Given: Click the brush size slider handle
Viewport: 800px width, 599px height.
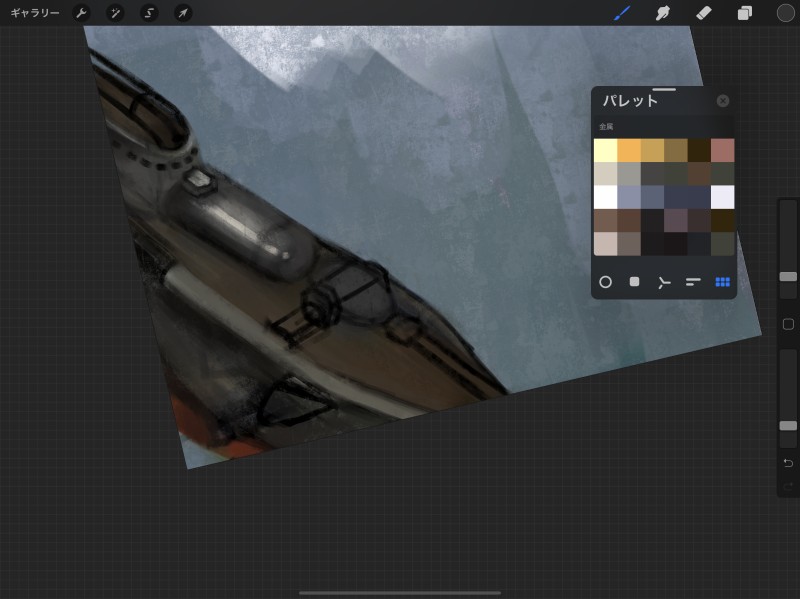Looking at the screenshot, I should [x=788, y=277].
